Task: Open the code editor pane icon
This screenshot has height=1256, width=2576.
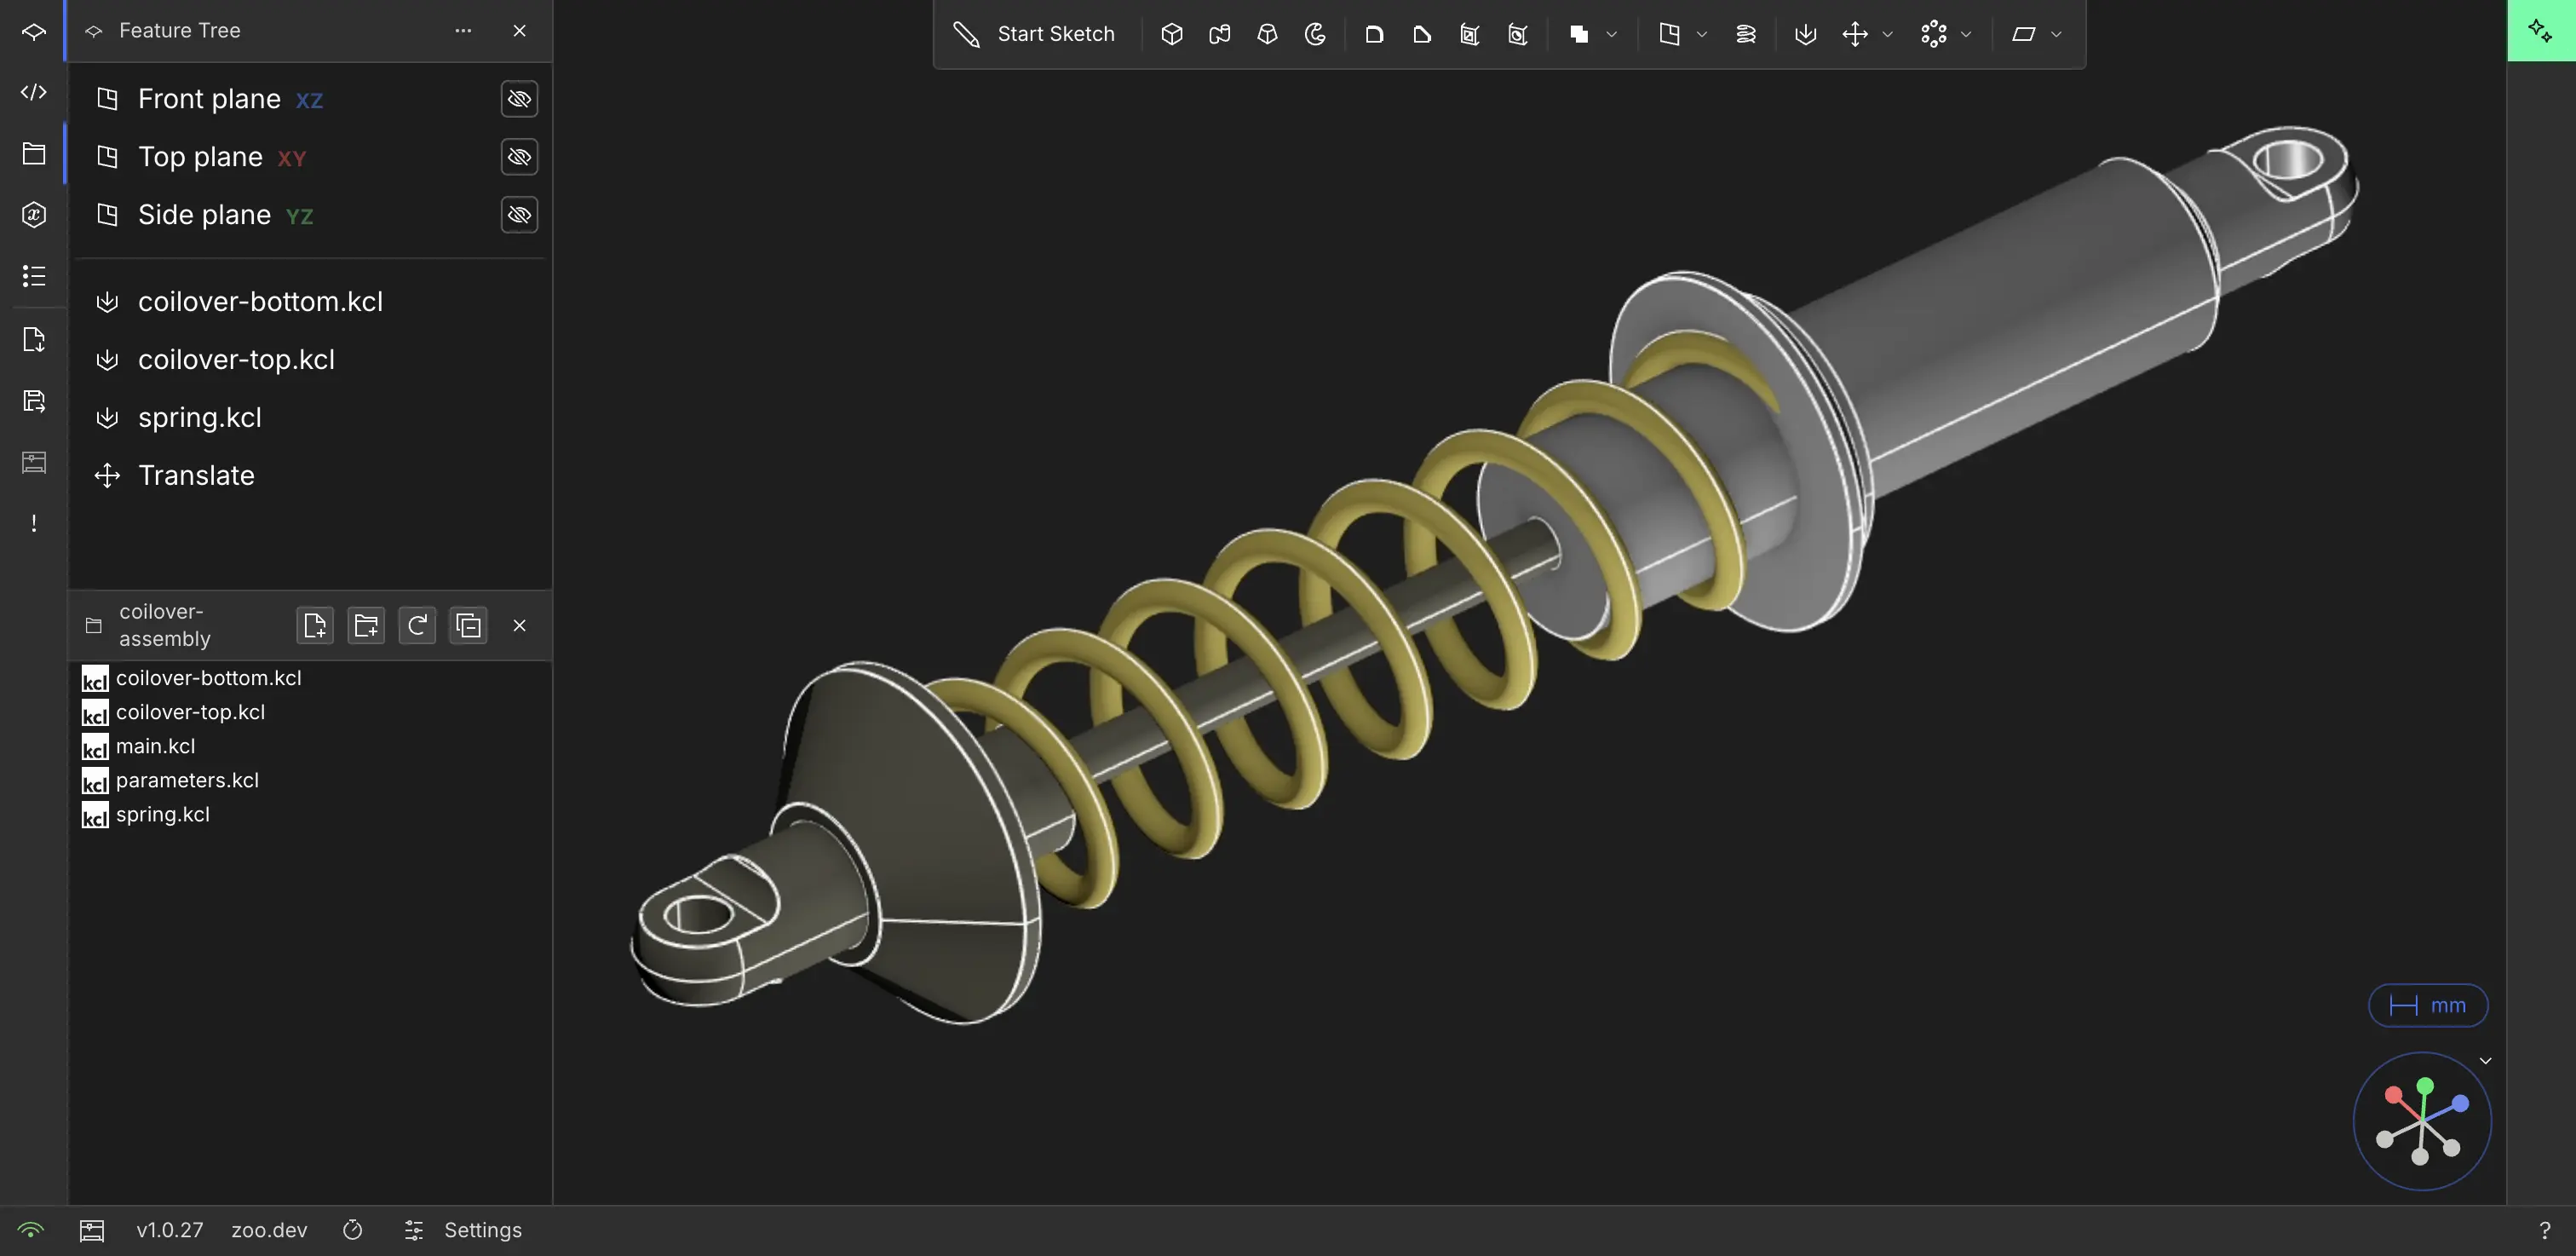Action: pos(34,92)
